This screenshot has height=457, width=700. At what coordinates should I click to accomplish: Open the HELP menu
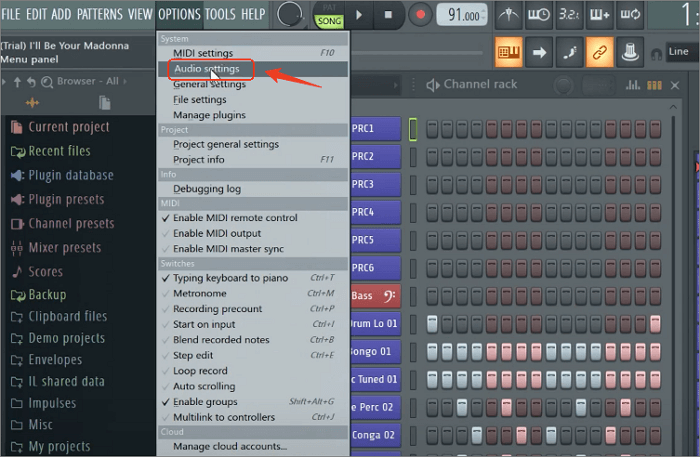(253, 14)
